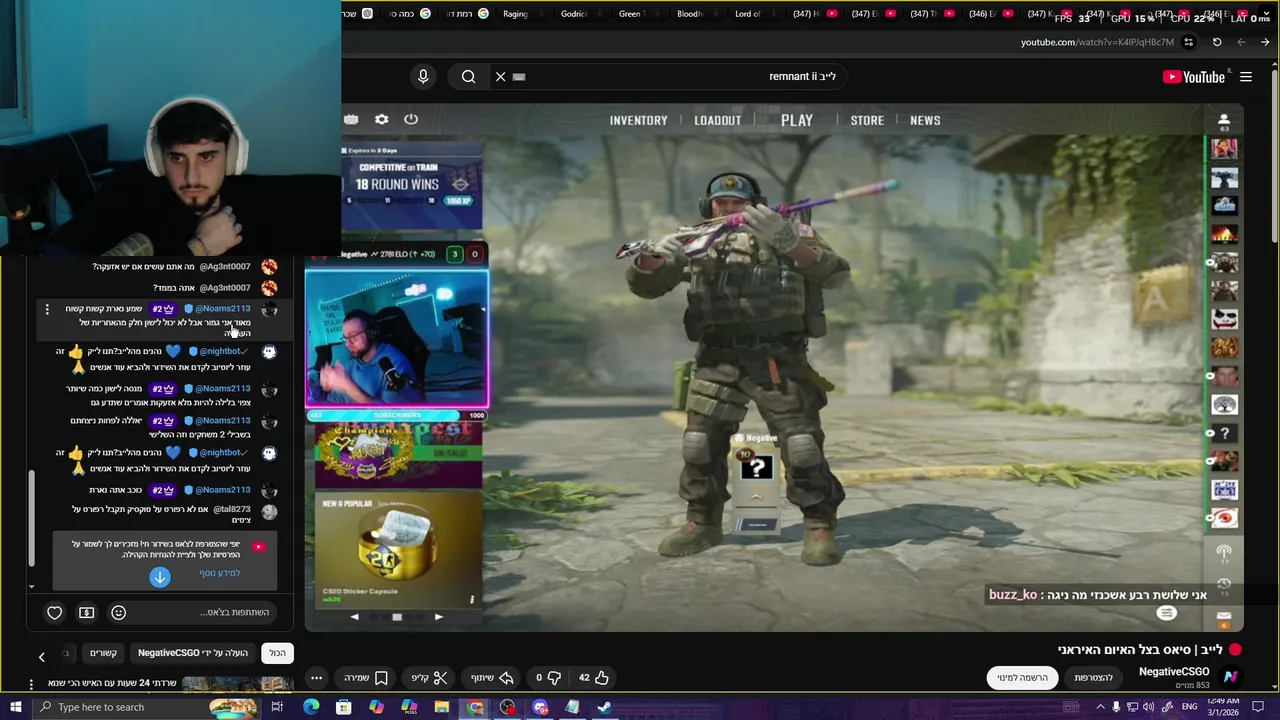The width and height of the screenshot is (1280, 720).
Task: Open Microsoft Store from taskbar
Action: tap(343, 707)
